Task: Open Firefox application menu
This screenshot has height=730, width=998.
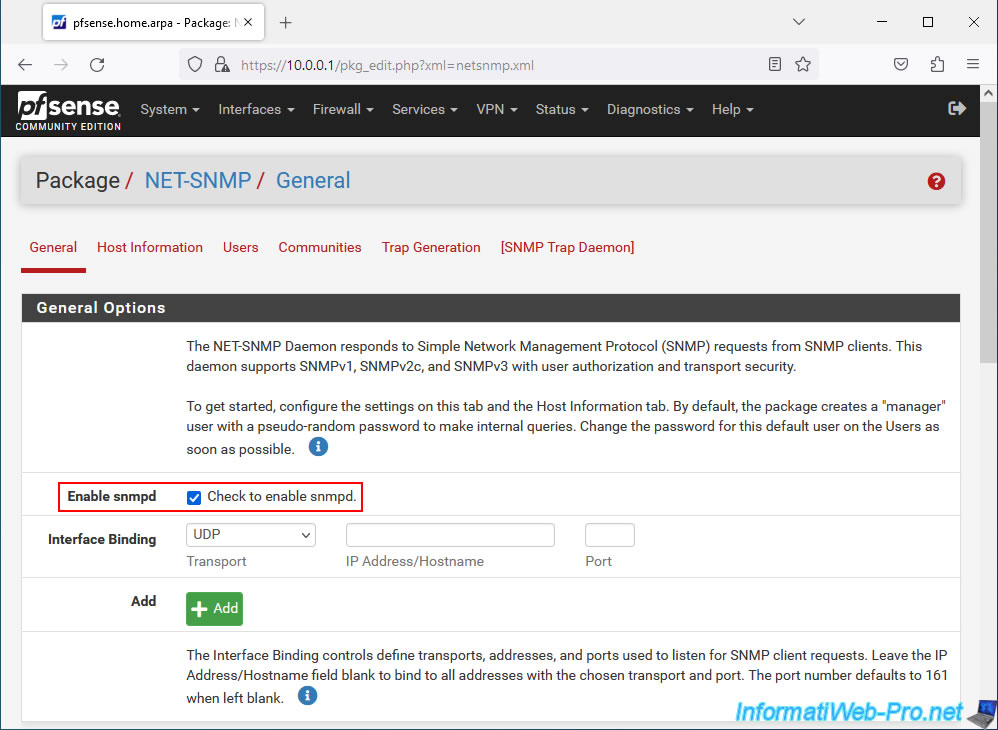Action: point(973,64)
